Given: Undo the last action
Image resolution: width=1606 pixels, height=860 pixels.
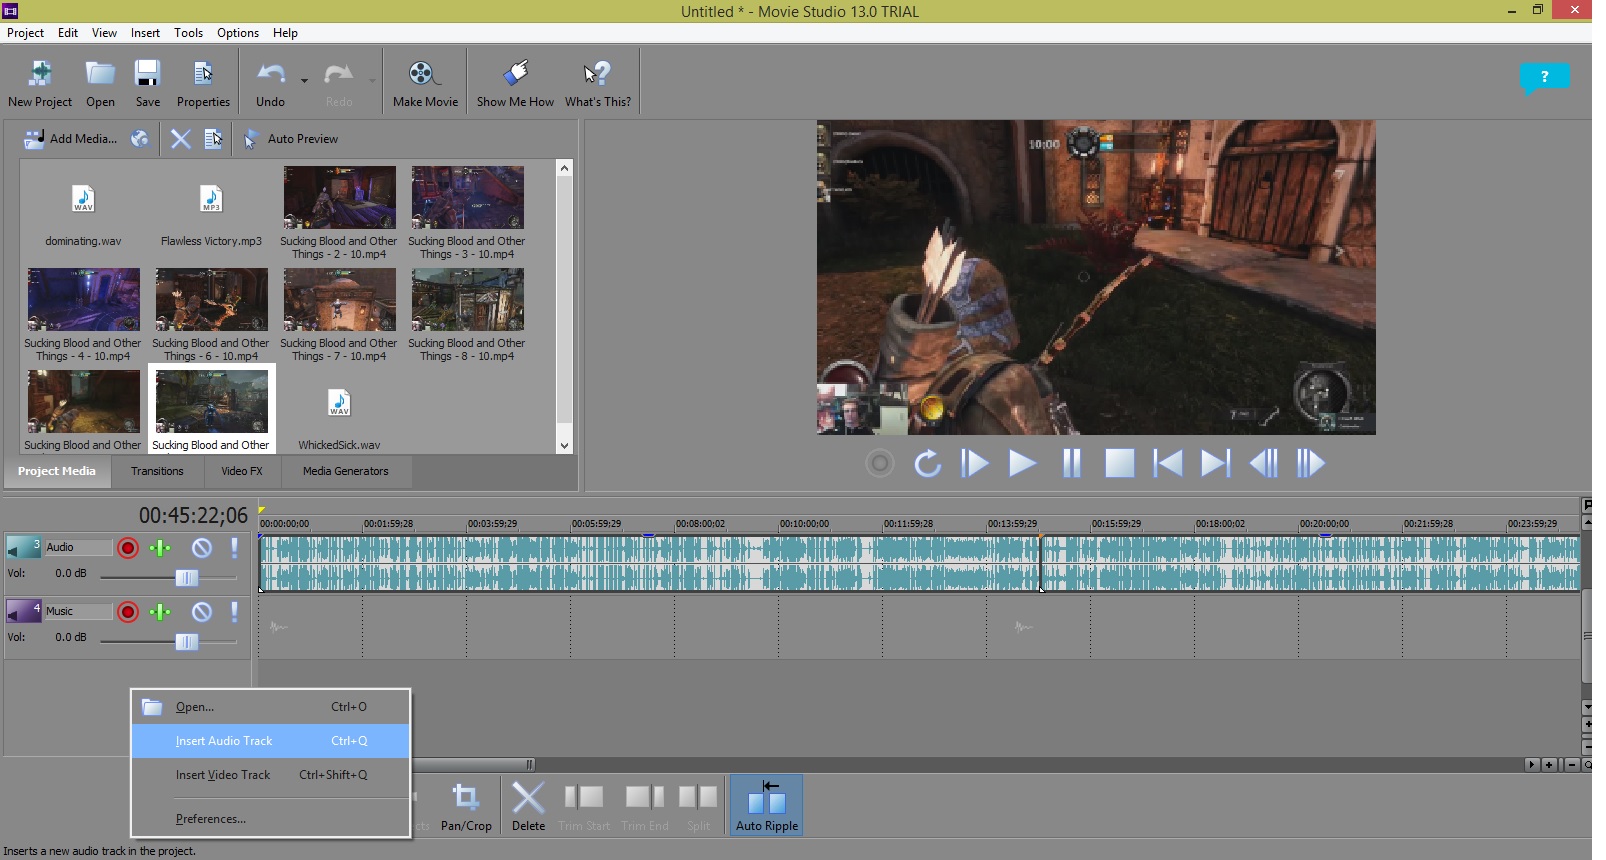Looking at the screenshot, I should [270, 83].
